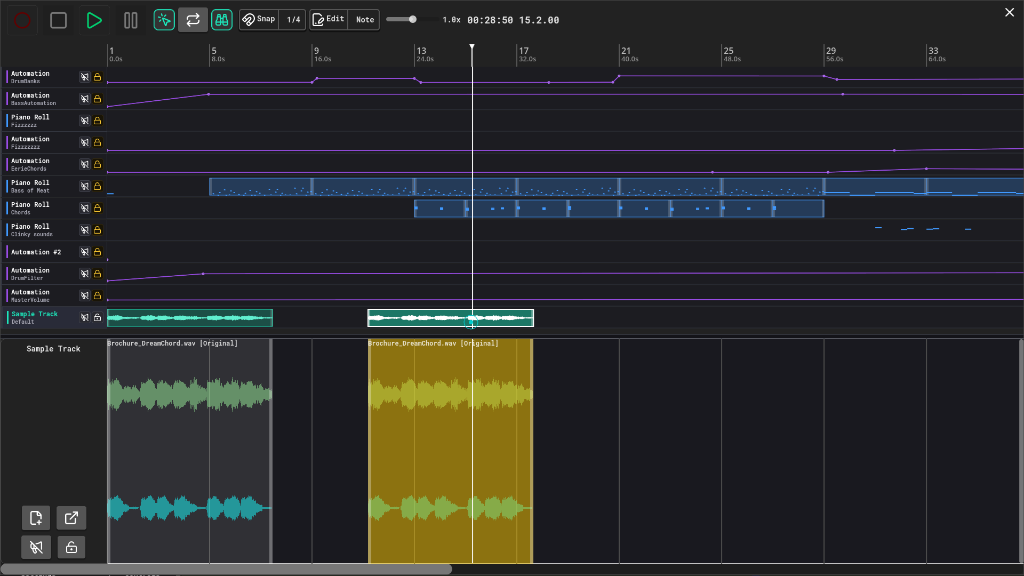Toggle the binoculars follow-playhead icon
This screenshot has height=576, width=1024.
(x=222, y=20)
